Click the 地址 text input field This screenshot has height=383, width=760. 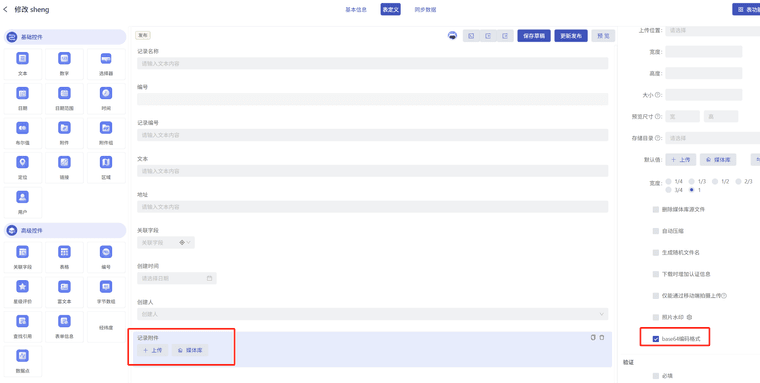tap(372, 207)
